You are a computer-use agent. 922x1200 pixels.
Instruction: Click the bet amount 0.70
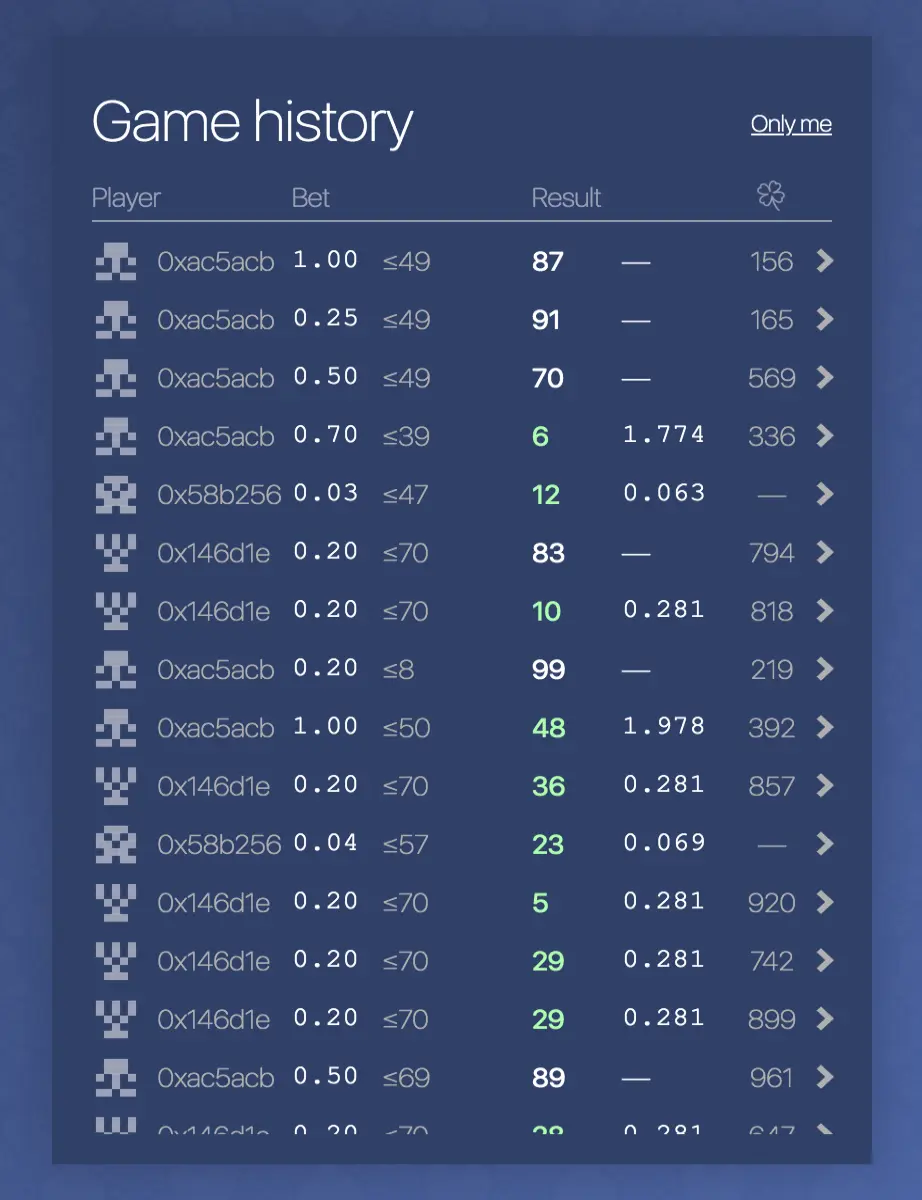(326, 434)
